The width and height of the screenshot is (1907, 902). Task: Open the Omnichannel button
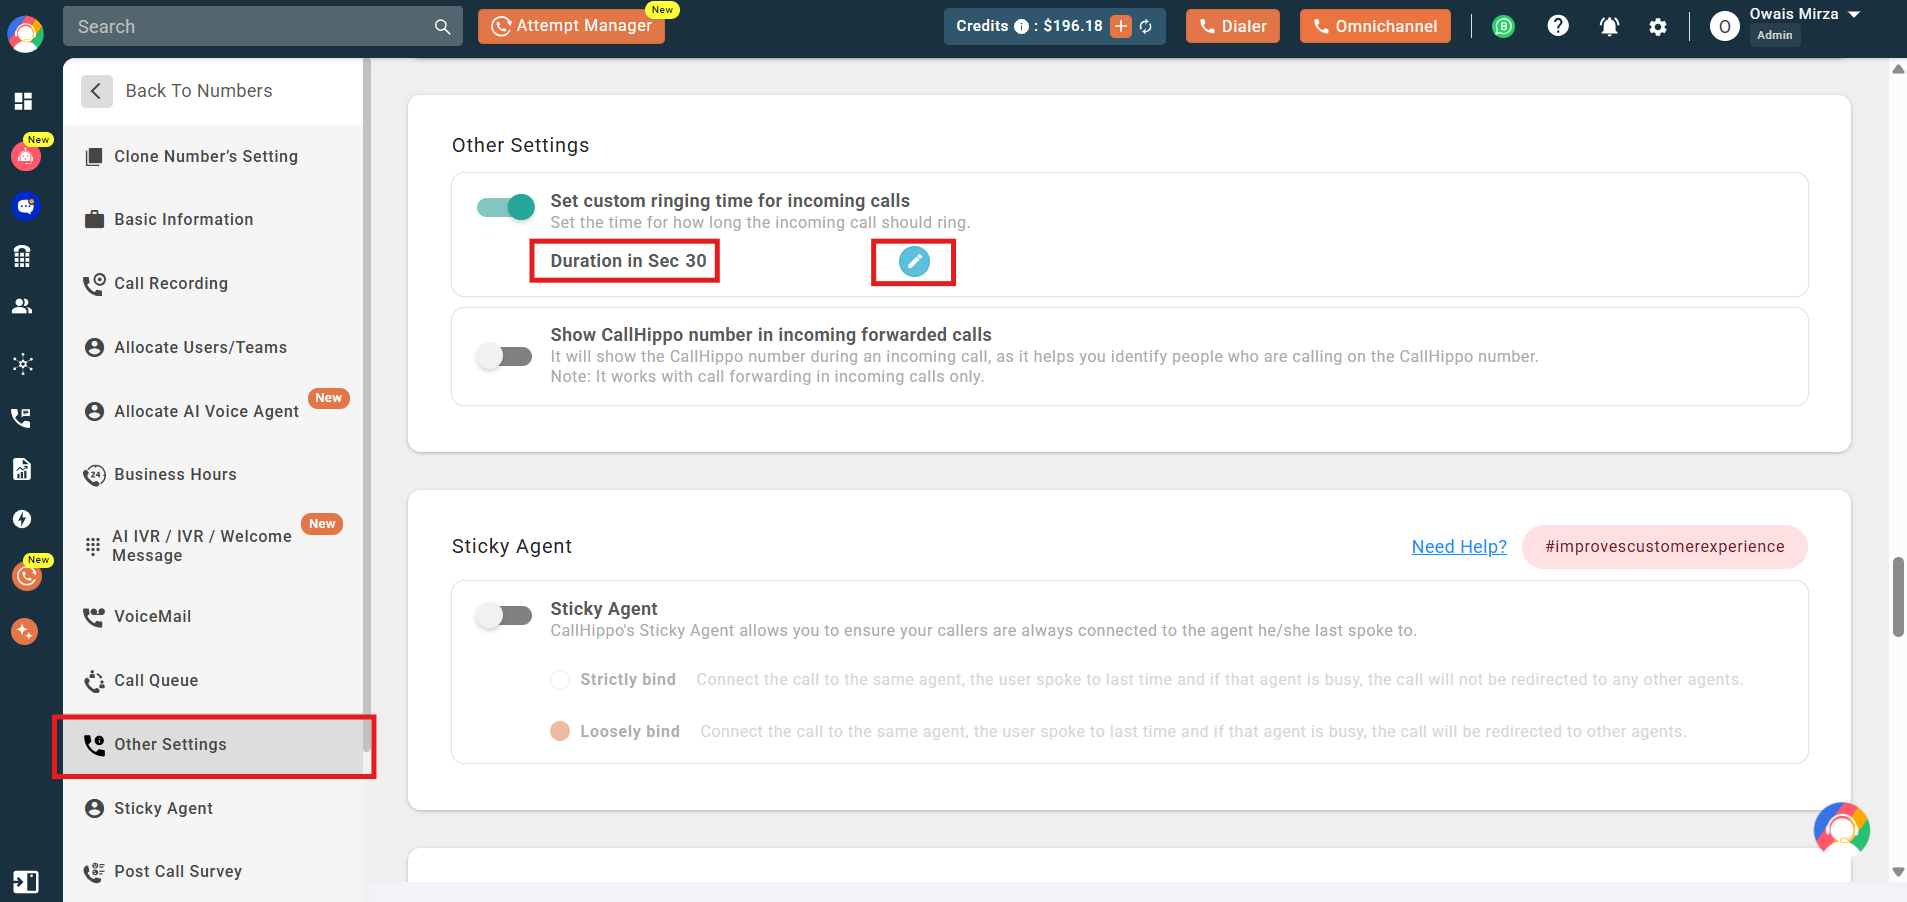[x=1375, y=26]
